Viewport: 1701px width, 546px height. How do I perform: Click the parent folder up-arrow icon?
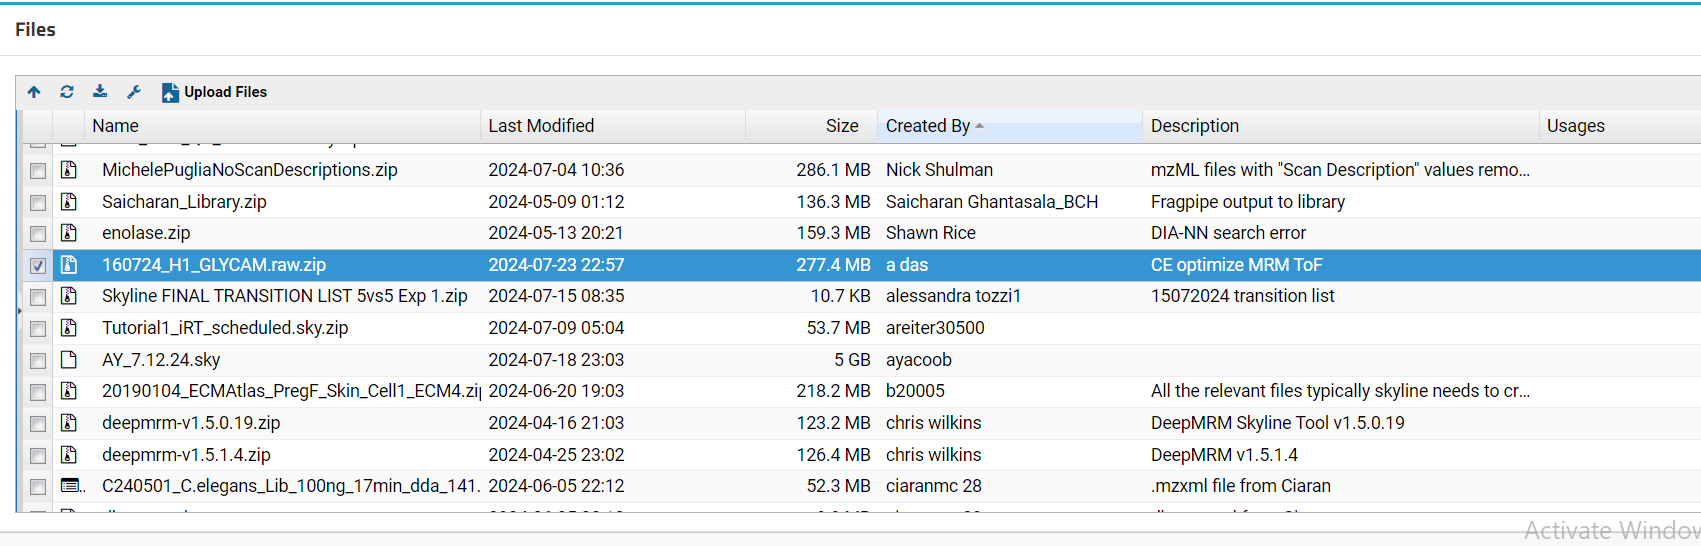pos(34,92)
